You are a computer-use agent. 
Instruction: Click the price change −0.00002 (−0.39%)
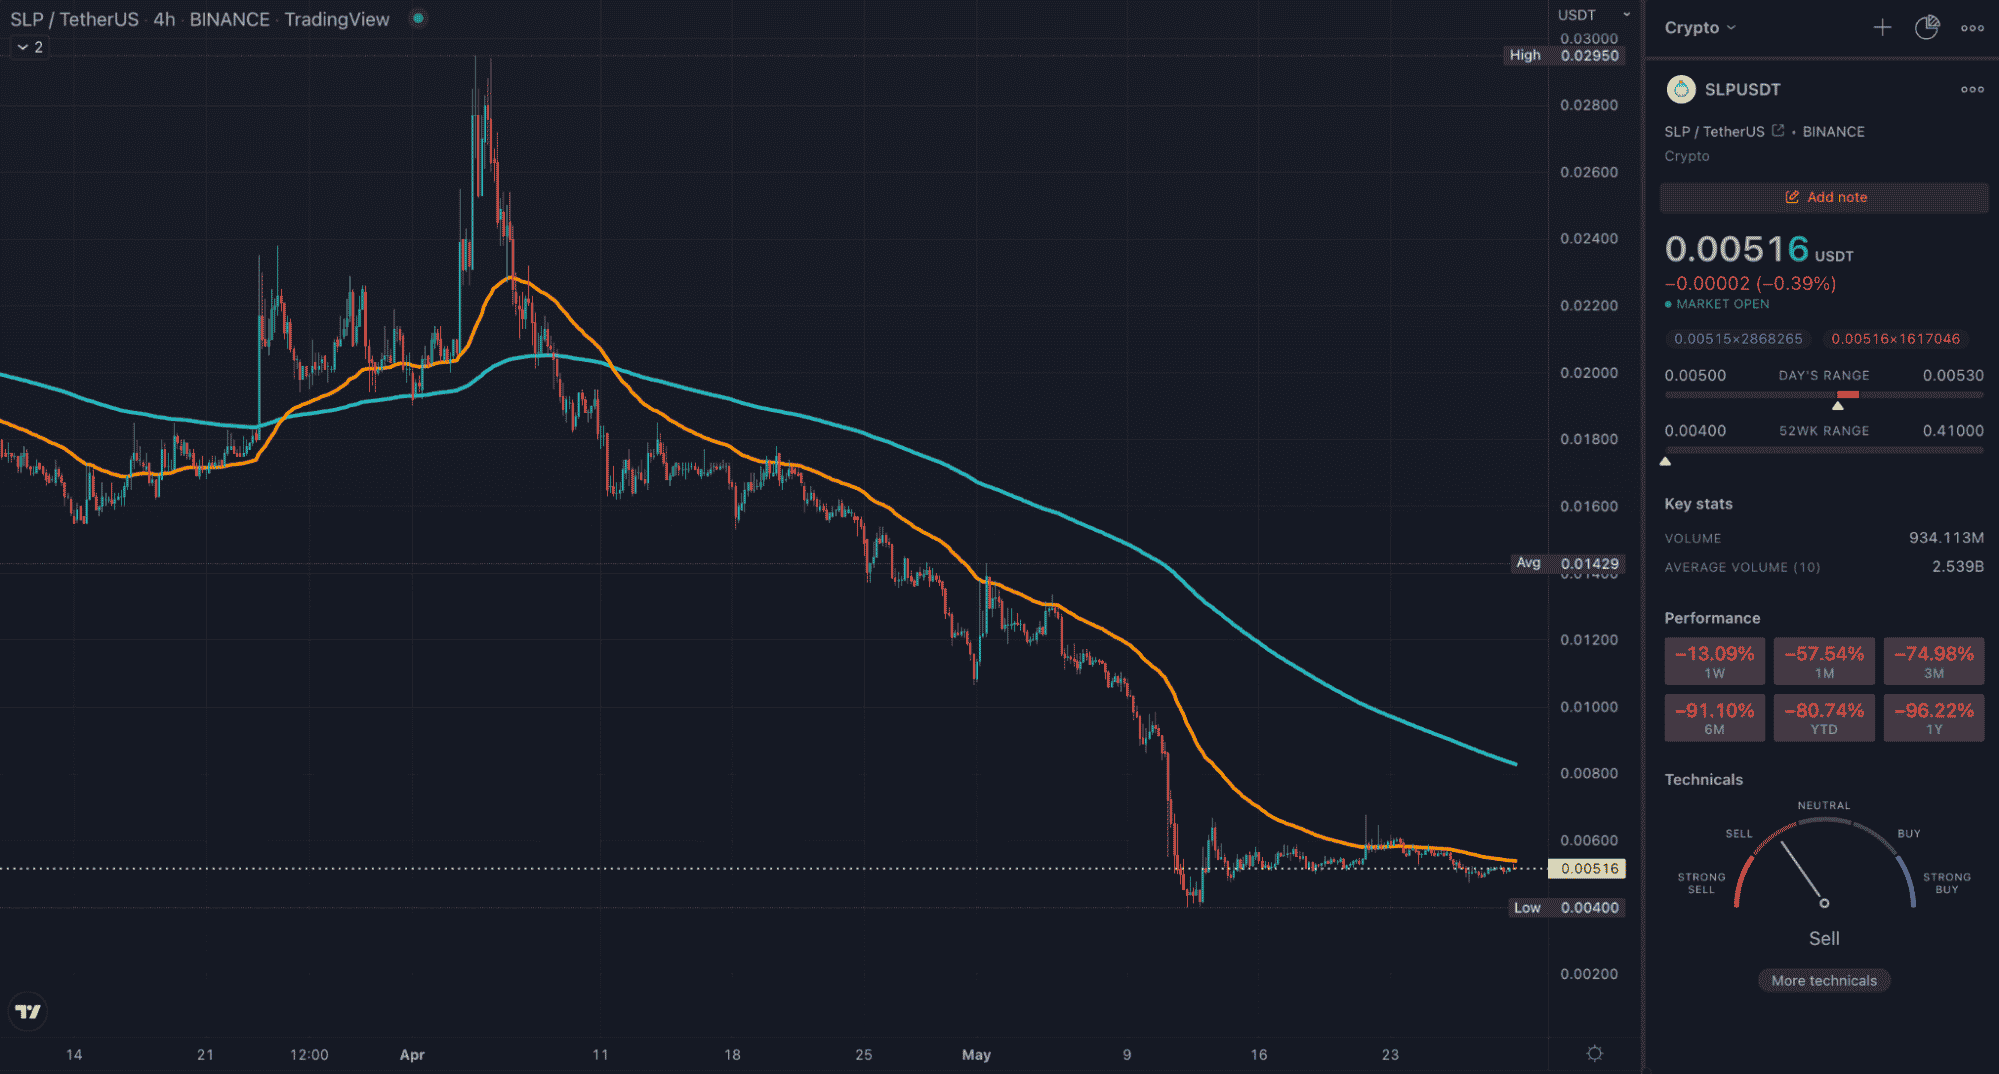(1750, 283)
